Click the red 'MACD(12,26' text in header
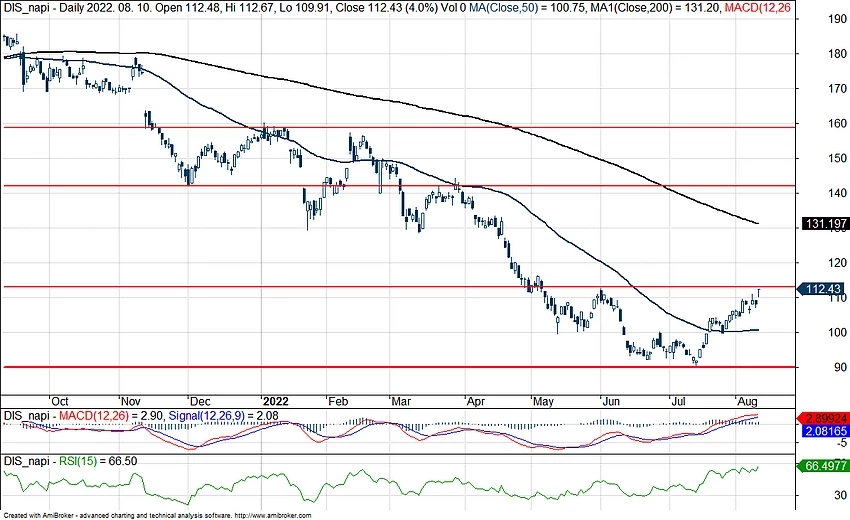This screenshot has height=520, width=850. click(758, 8)
